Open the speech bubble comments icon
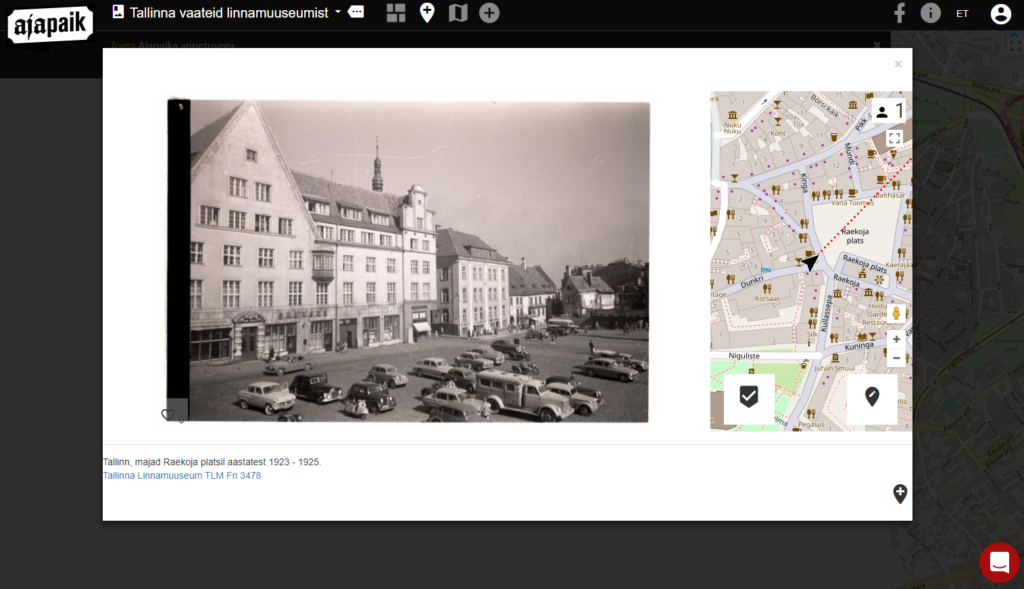The height and width of the screenshot is (589, 1024). pyautogui.click(x=357, y=13)
